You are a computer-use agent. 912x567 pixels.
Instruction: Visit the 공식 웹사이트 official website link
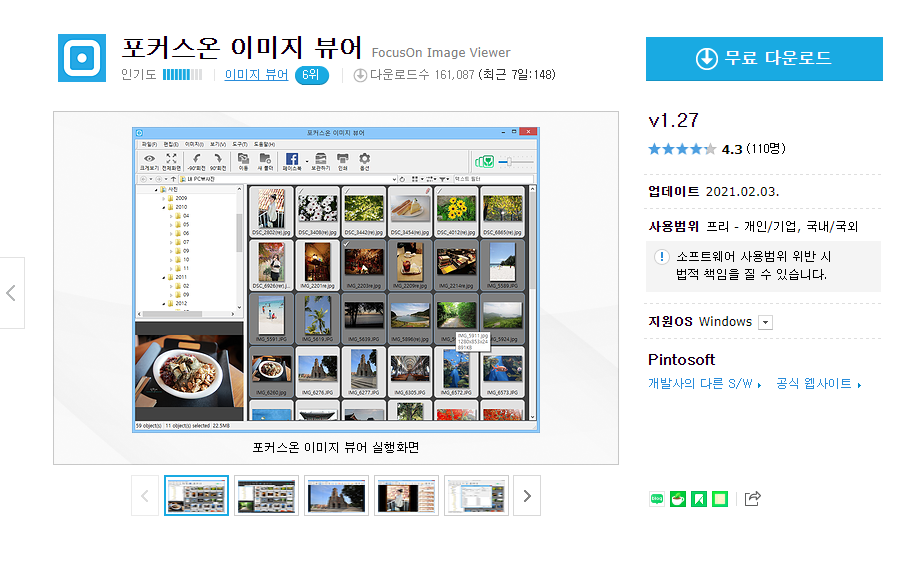tap(818, 384)
